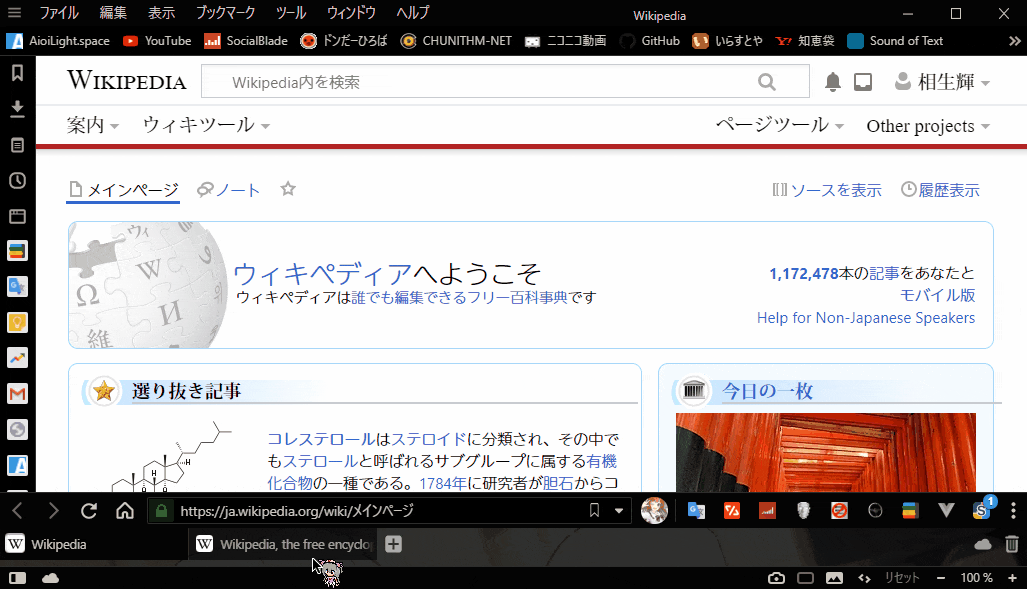
Task: Capture a page screenshot with the camera icon
Action: (776, 578)
